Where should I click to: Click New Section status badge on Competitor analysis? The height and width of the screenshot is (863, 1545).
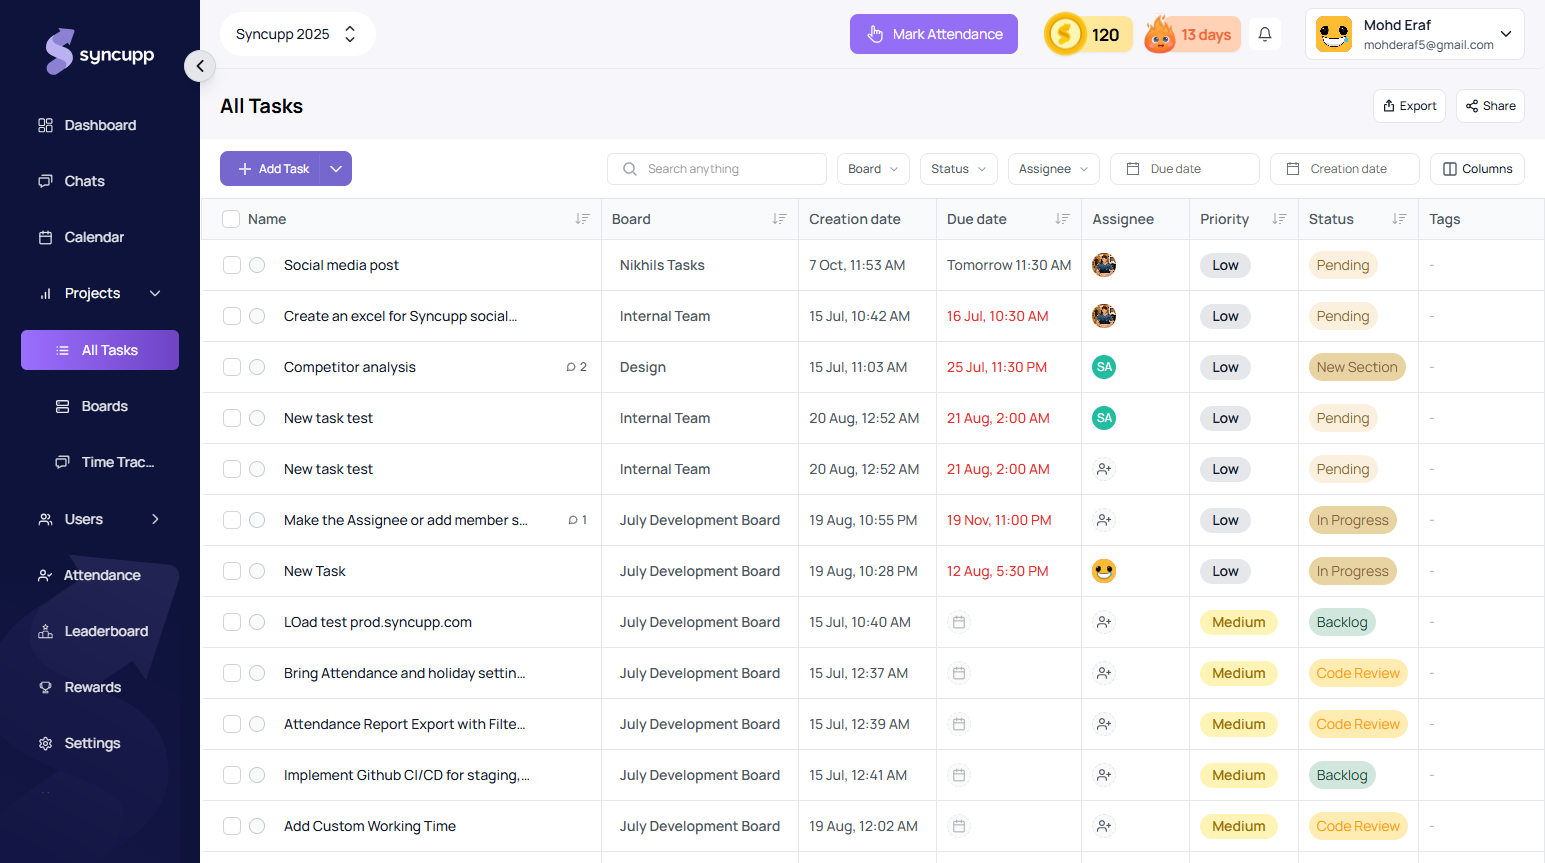pyautogui.click(x=1357, y=367)
